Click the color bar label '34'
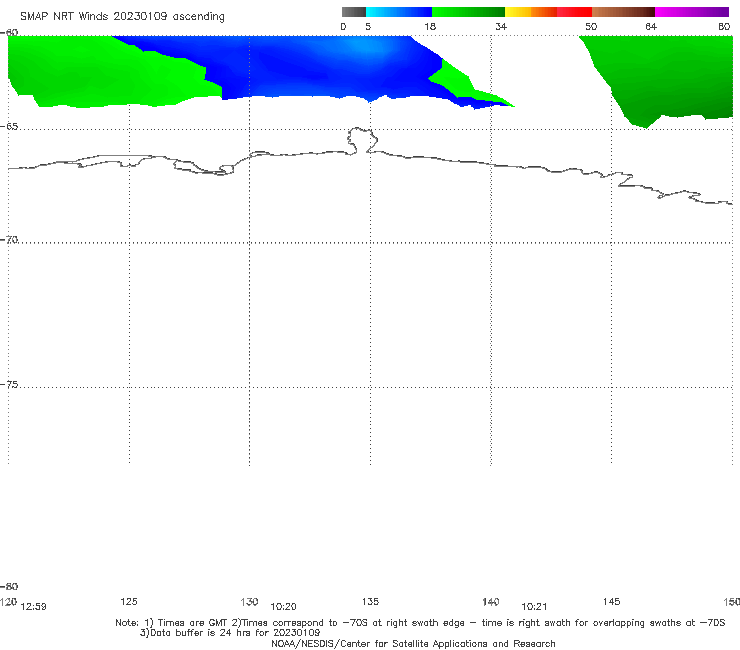Viewport: 740px width, 650px height. pos(501,27)
